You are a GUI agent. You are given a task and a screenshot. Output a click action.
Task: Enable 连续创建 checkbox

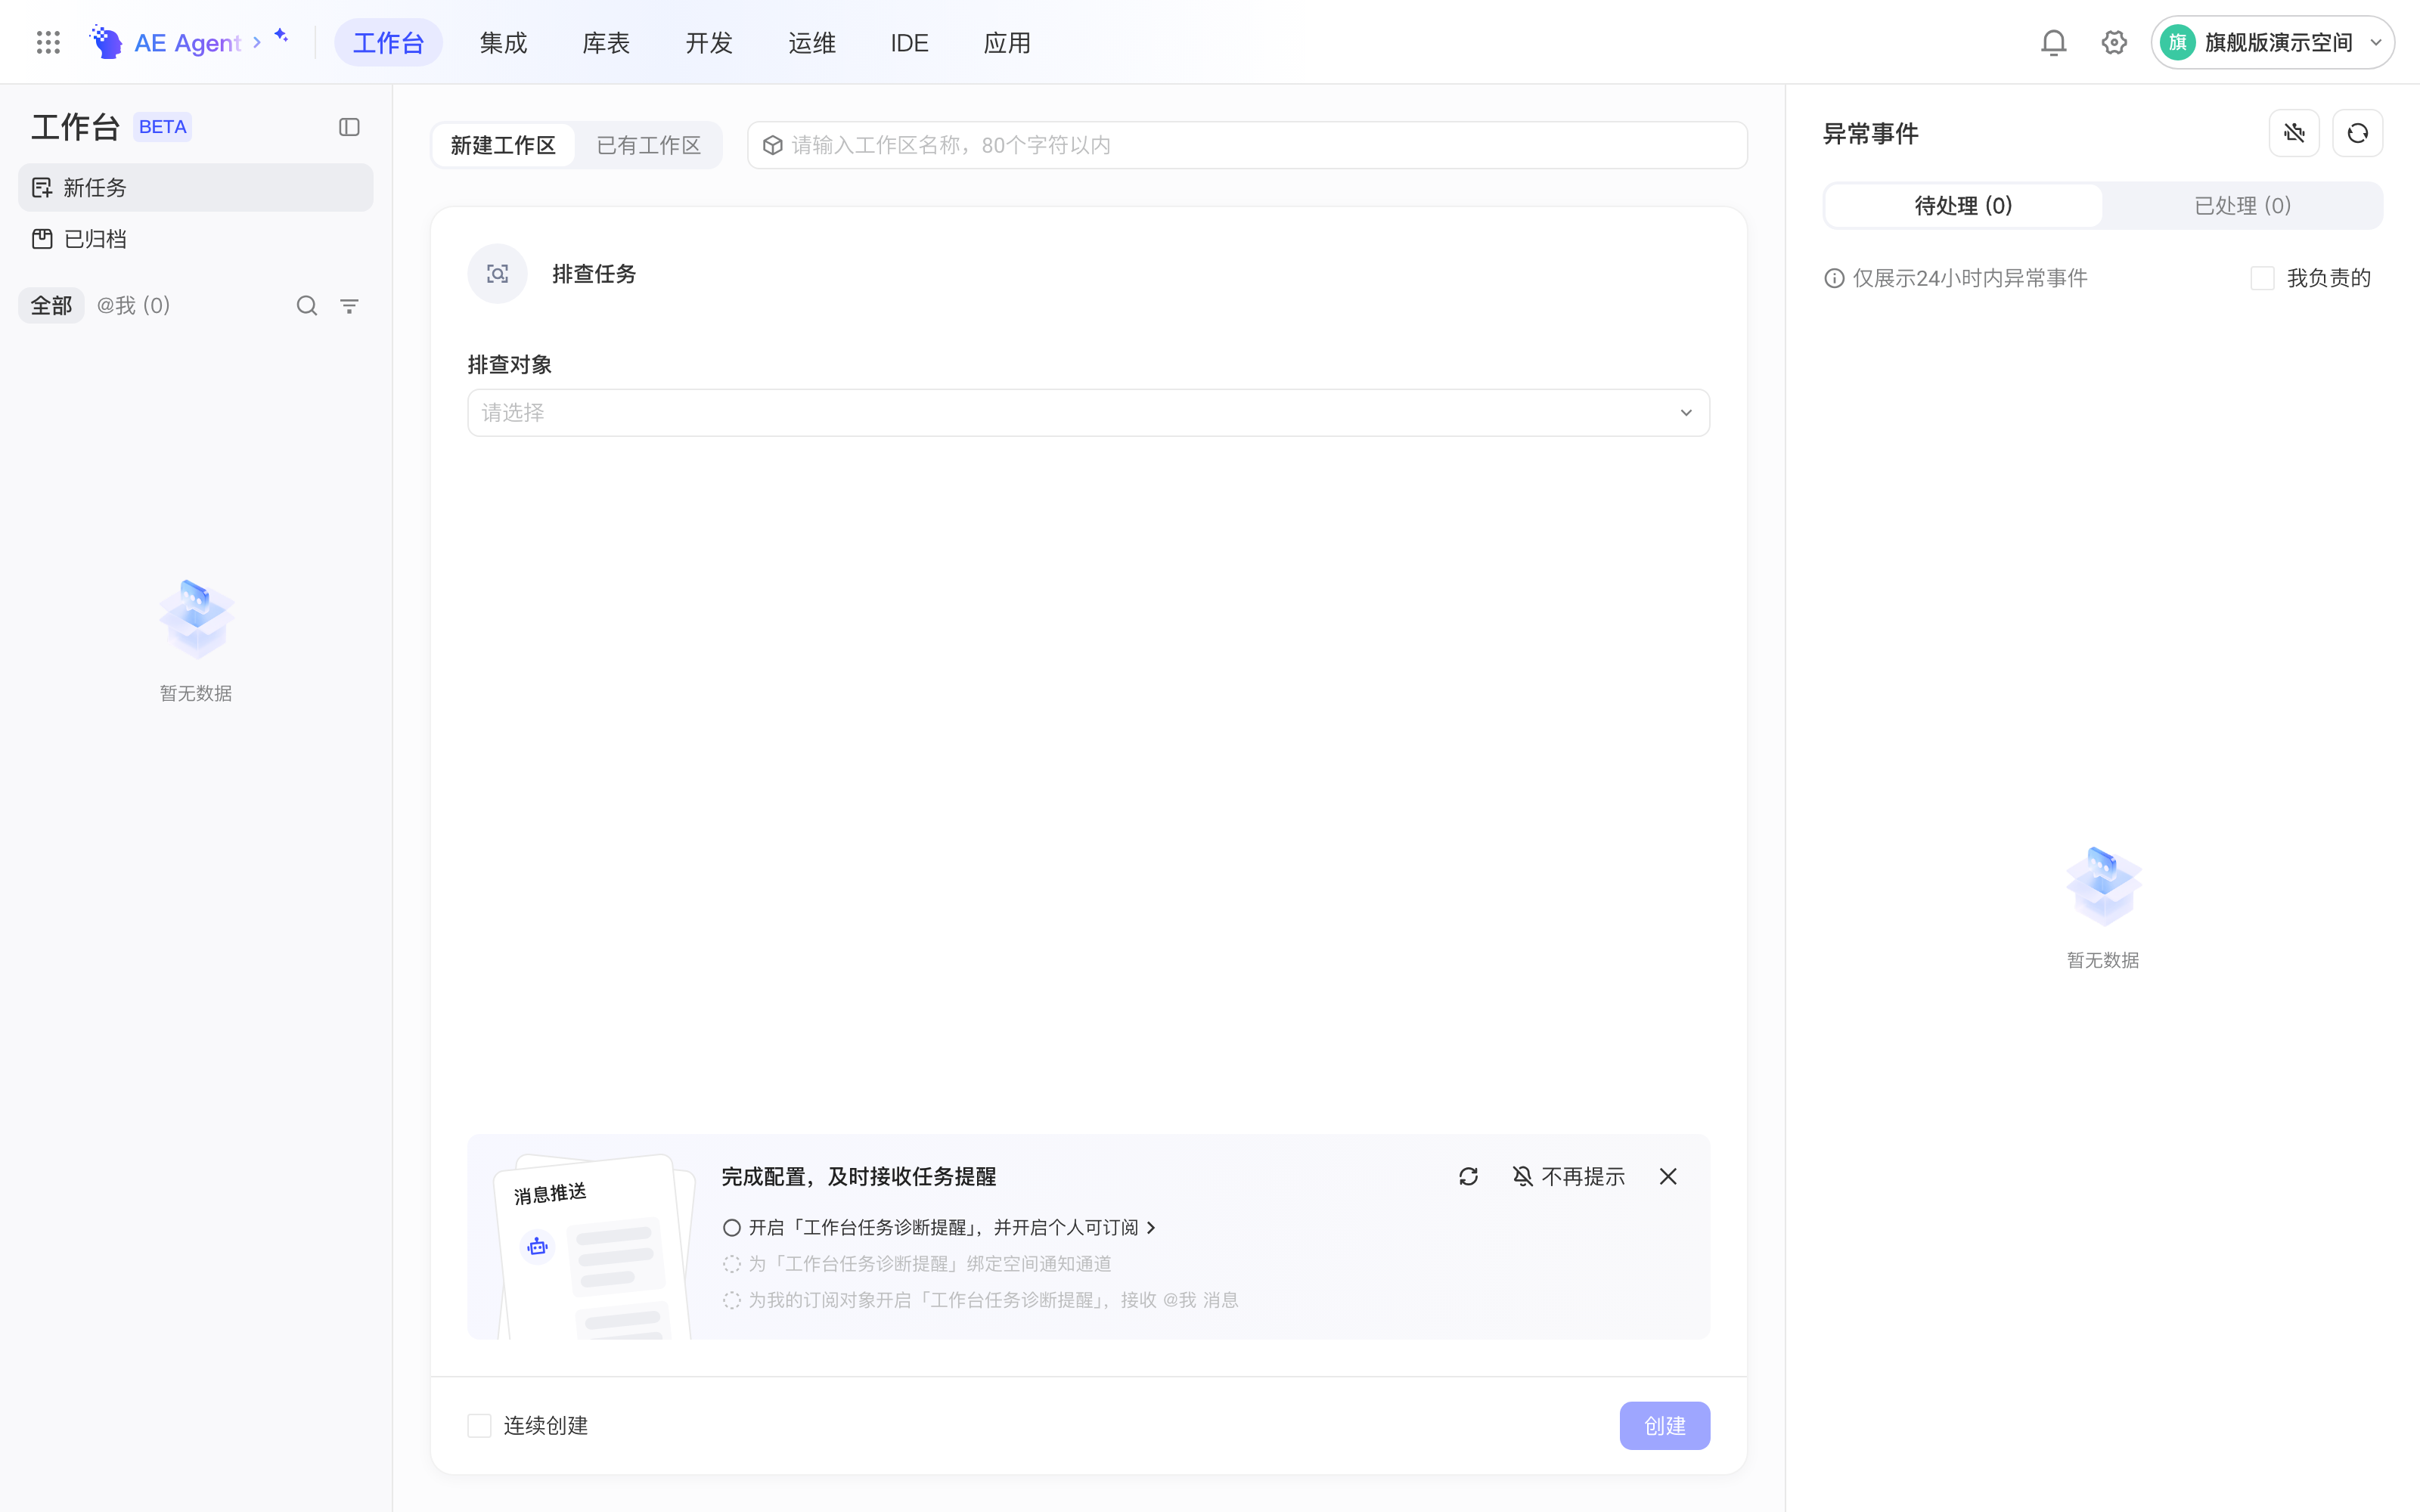tap(480, 1425)
